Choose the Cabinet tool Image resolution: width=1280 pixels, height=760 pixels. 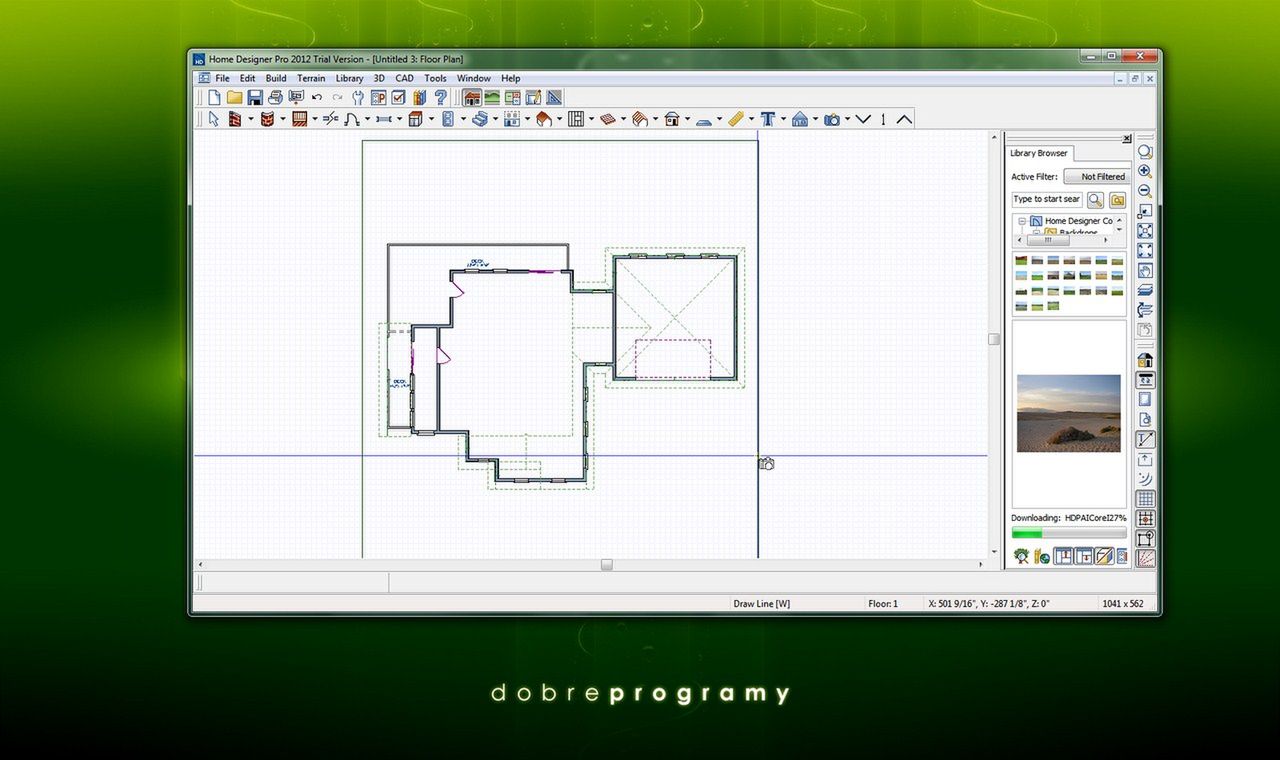click(x=415, y=119)
